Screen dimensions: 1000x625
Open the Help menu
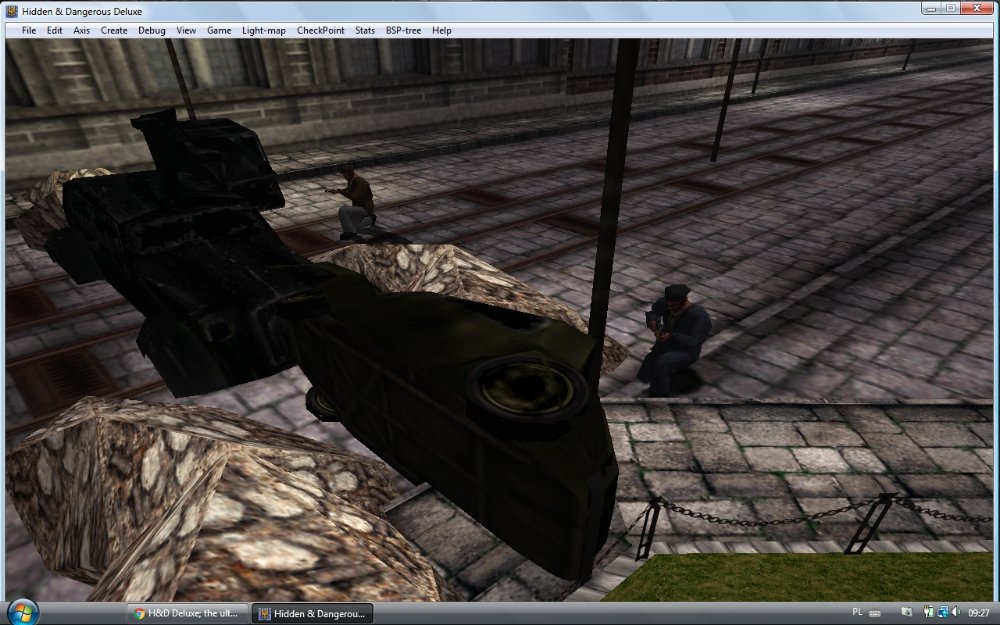point(440,30)
